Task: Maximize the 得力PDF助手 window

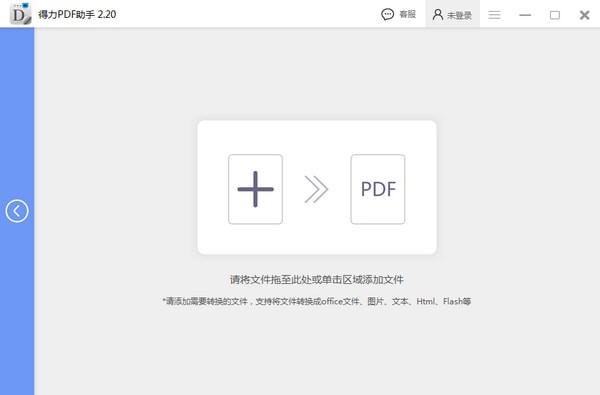Action: pos(555,15)
